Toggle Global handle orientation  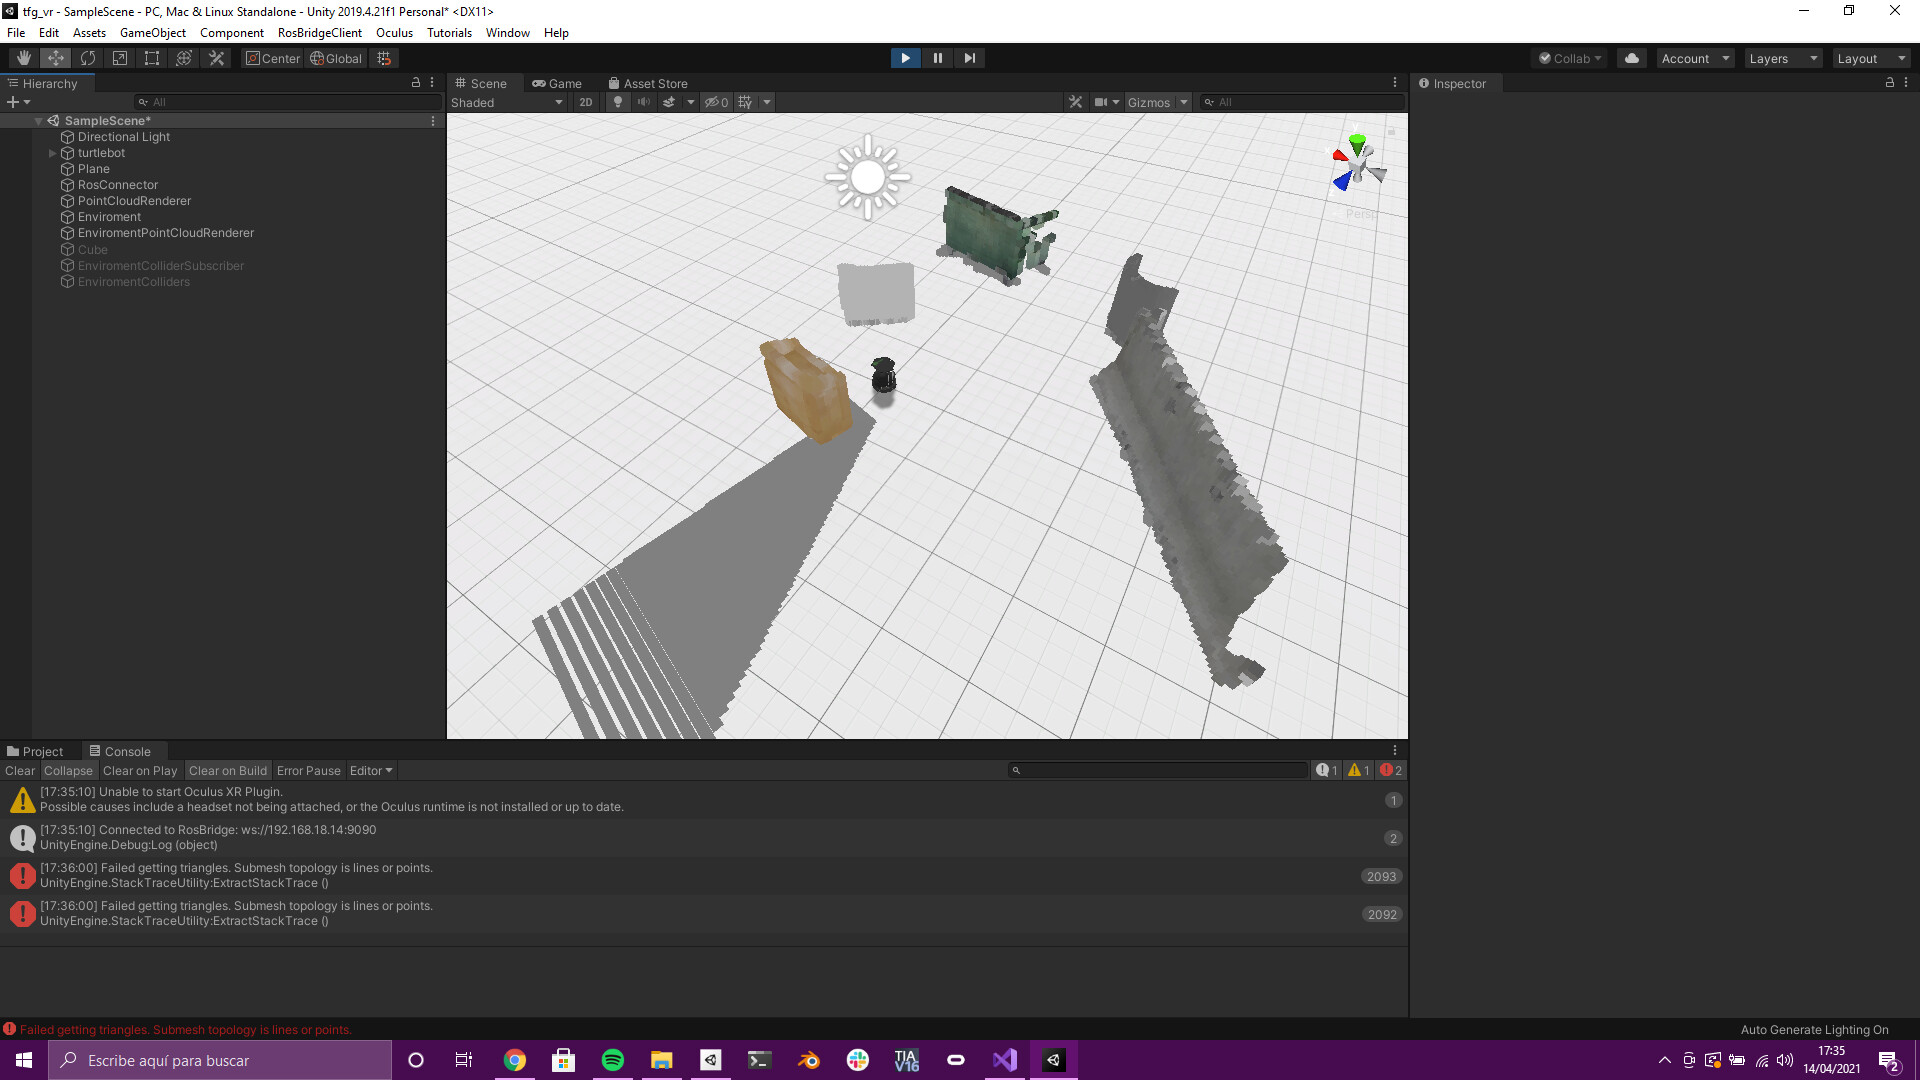point(336,58)
